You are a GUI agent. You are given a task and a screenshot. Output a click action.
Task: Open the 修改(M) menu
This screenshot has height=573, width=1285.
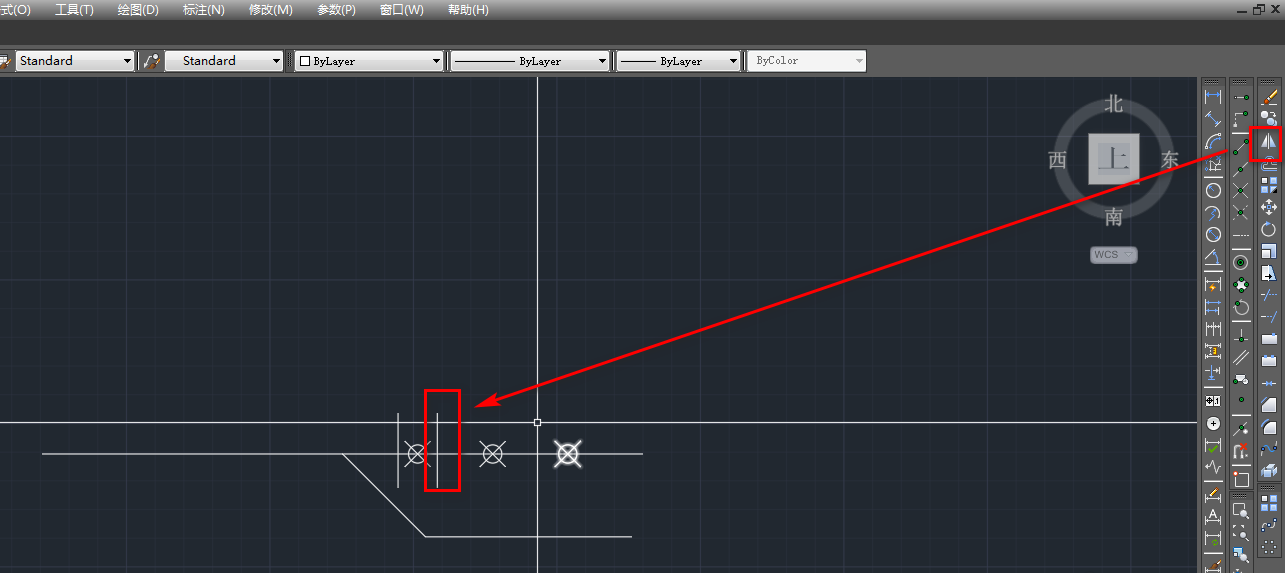270,10
